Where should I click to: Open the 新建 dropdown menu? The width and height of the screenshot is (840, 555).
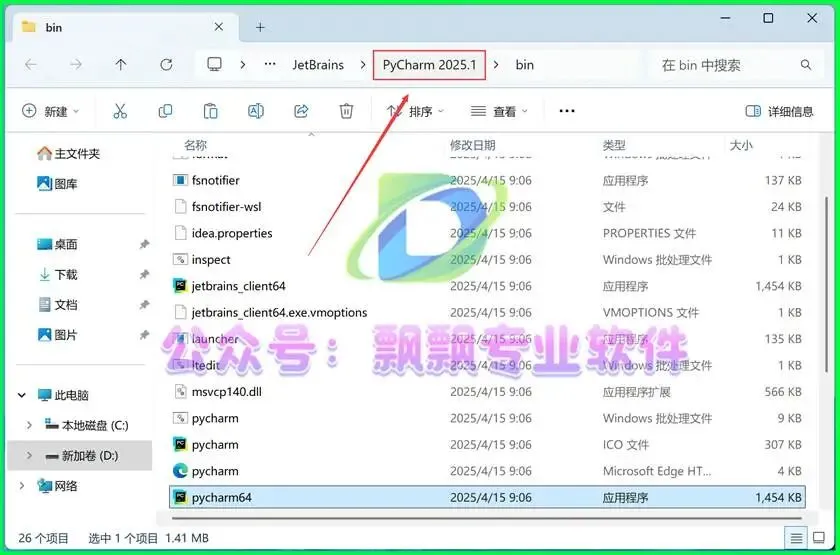point(51,111)
